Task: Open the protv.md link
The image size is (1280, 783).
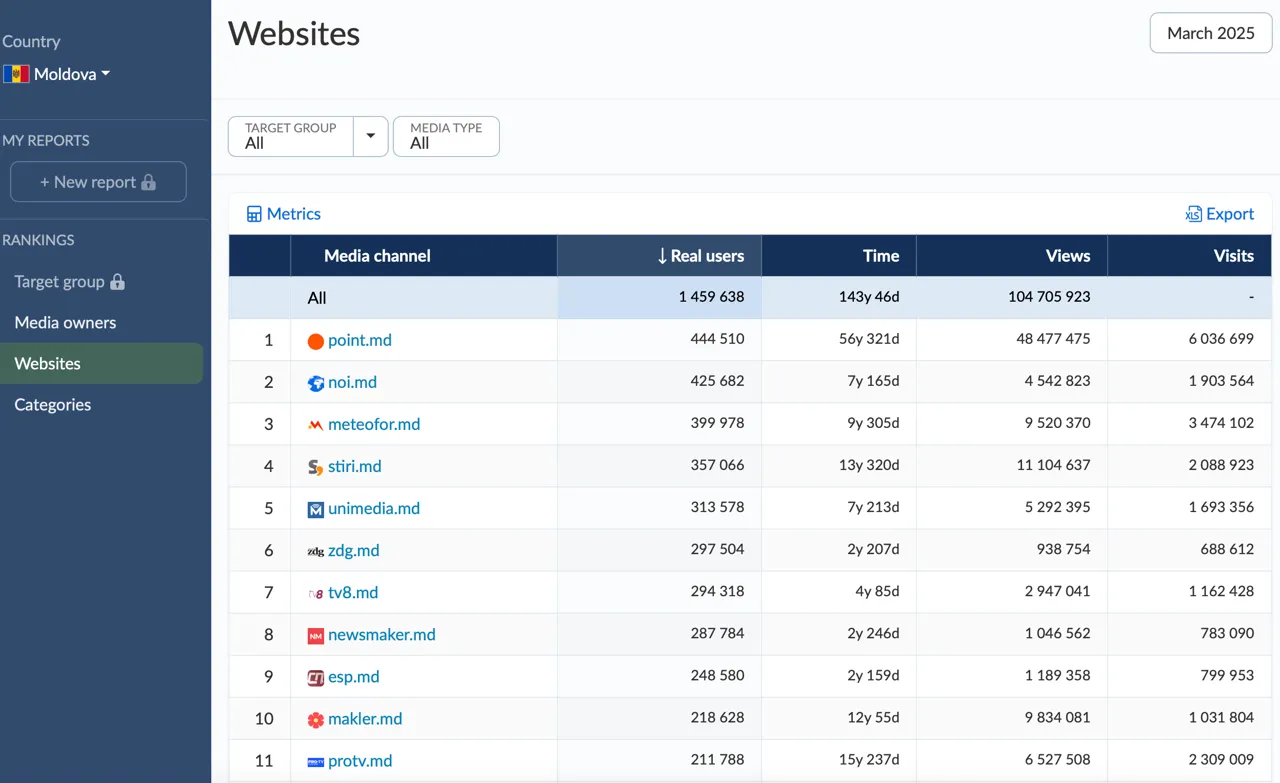Action: point(360,760)
